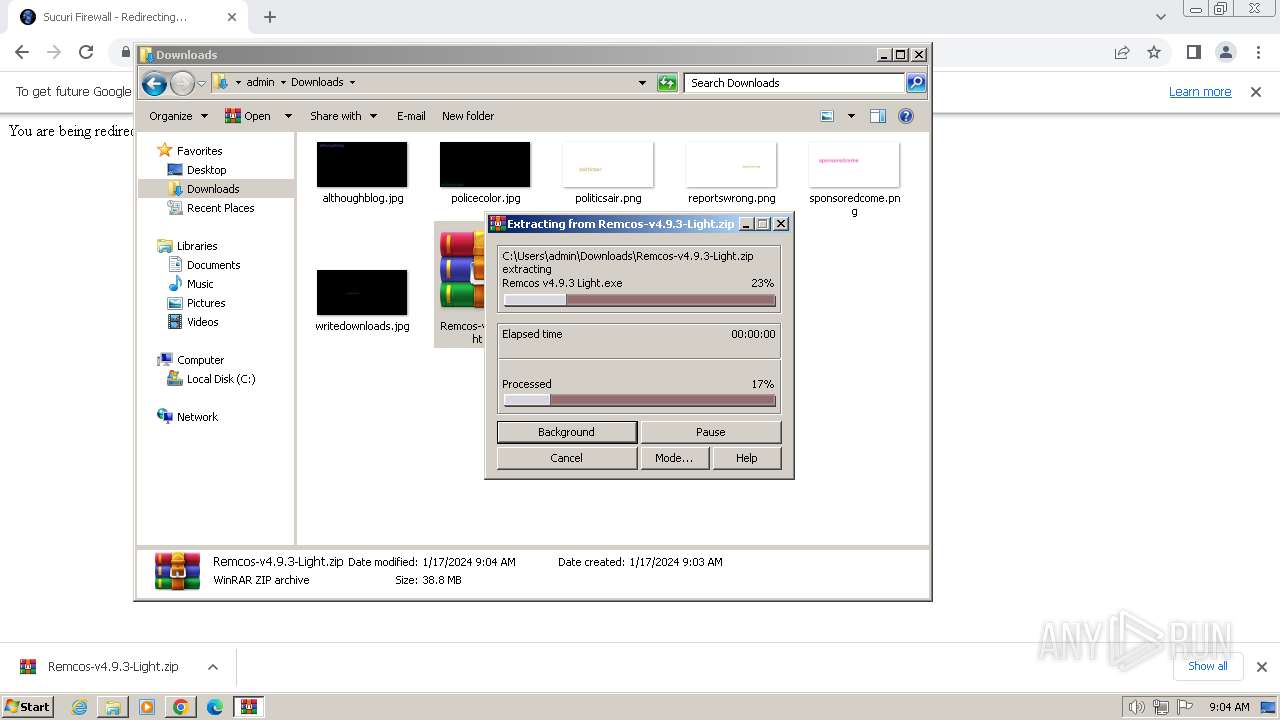Click the Explorer Forward navigation arrow

(x=182, y=84)
